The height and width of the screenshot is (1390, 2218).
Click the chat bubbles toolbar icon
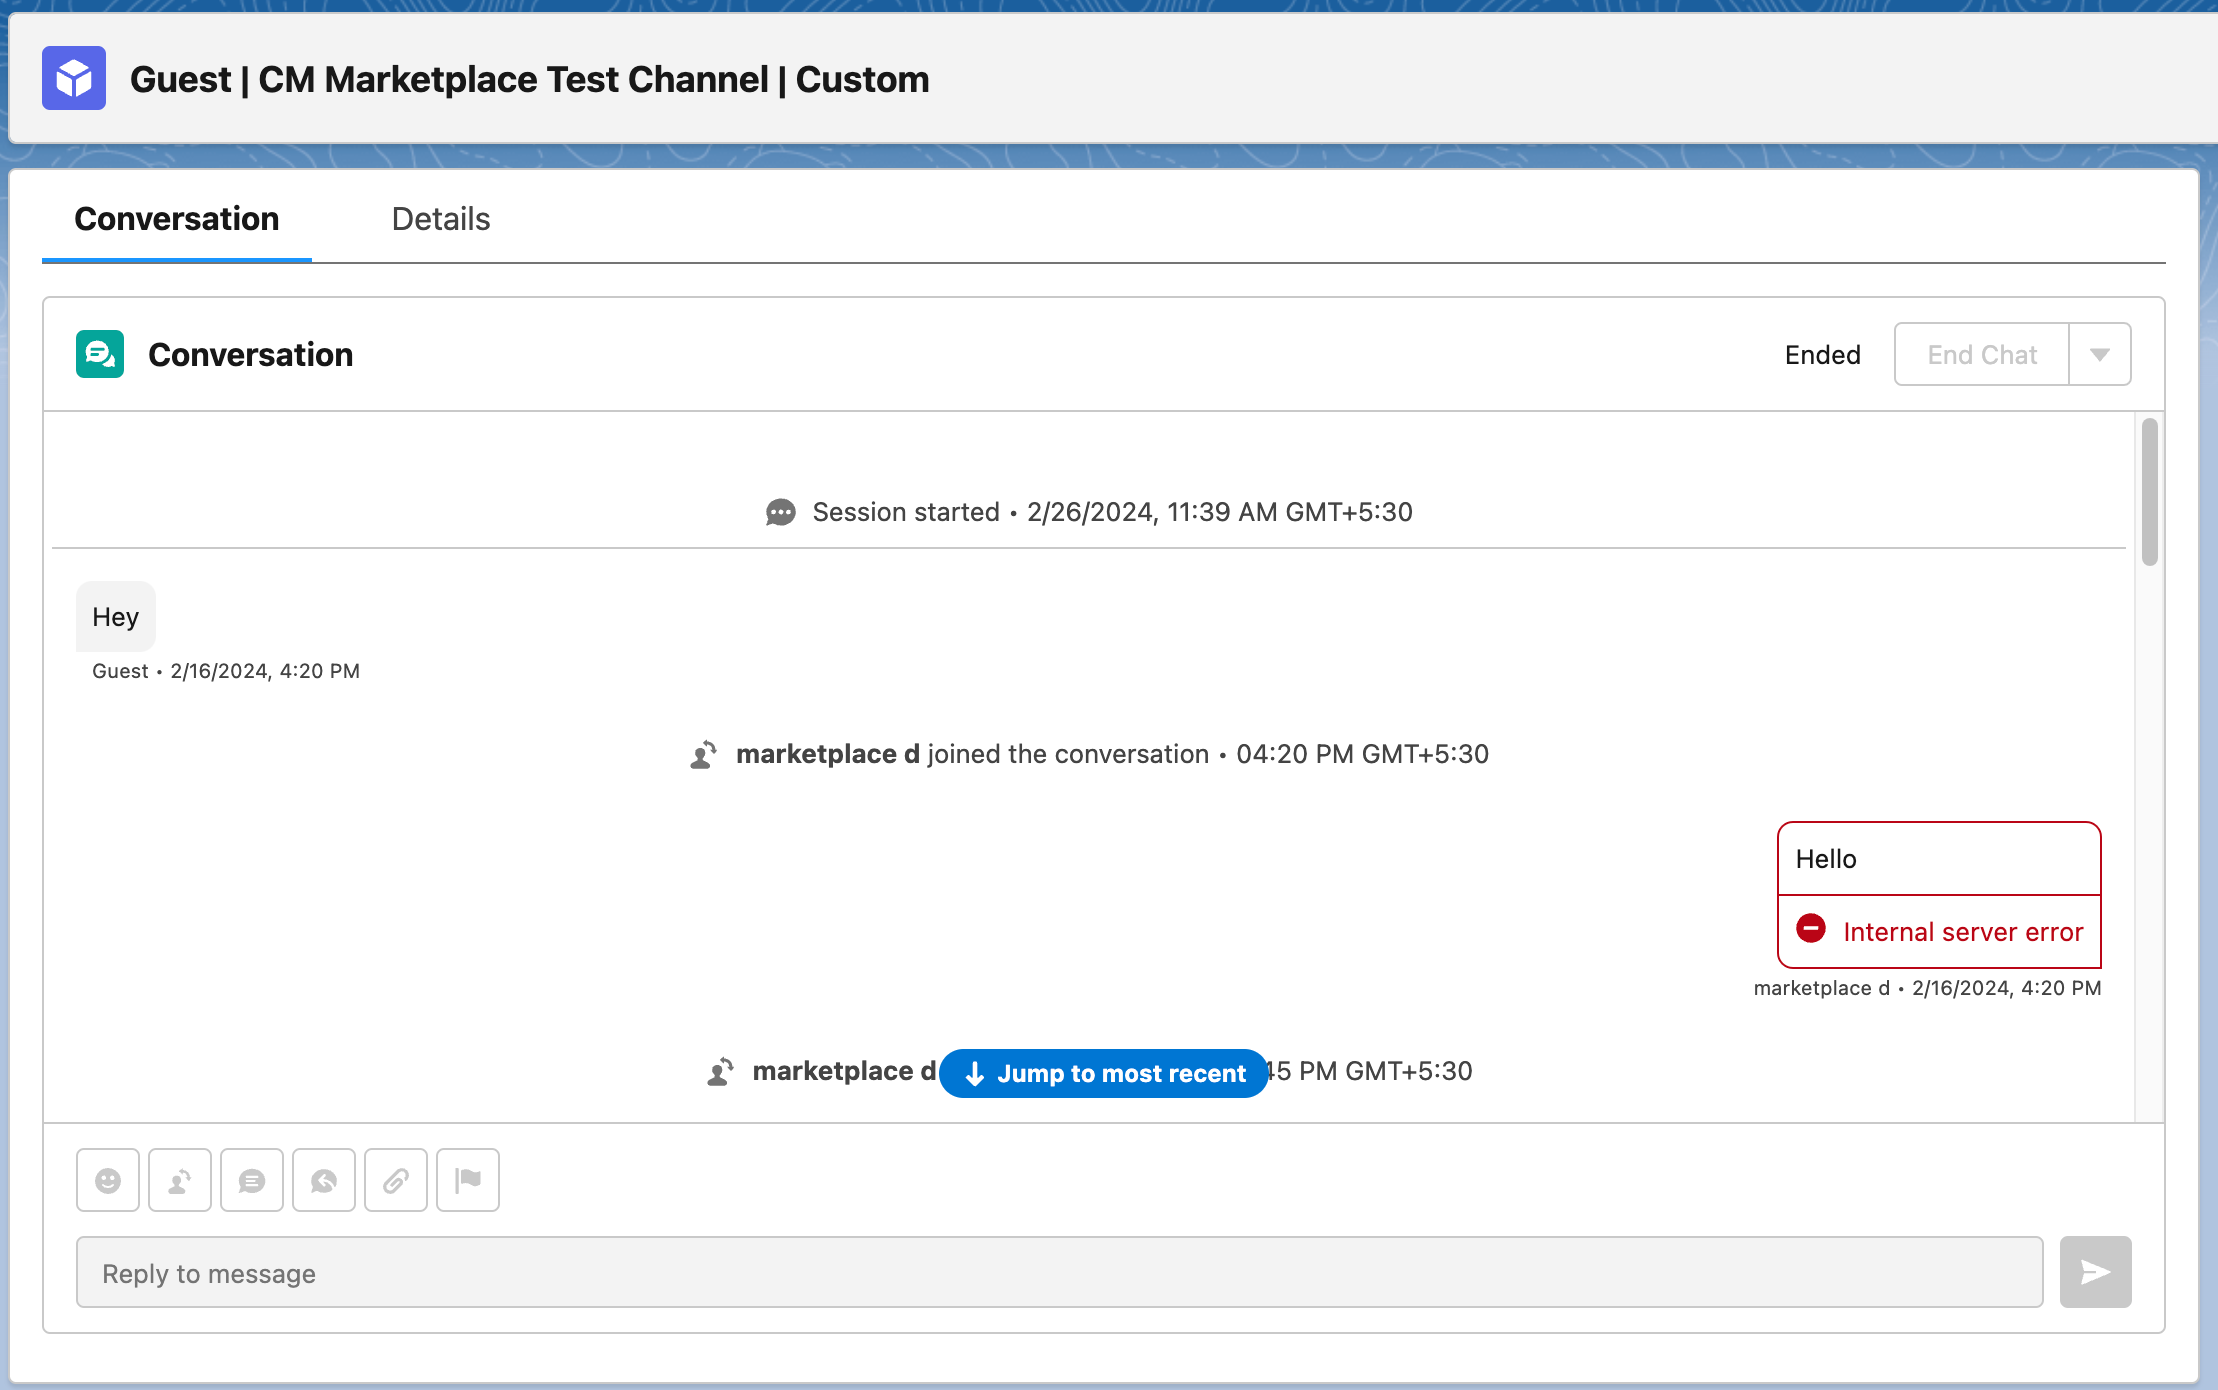pyautogui.click(x=324, y=1181)
